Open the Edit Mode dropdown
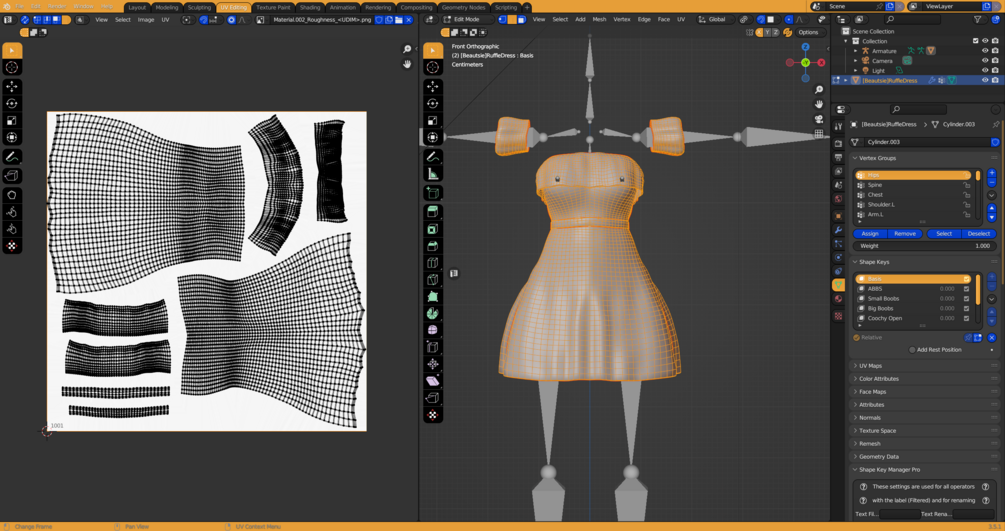This screenshot has width=1005, height=531. pos(466,19)
